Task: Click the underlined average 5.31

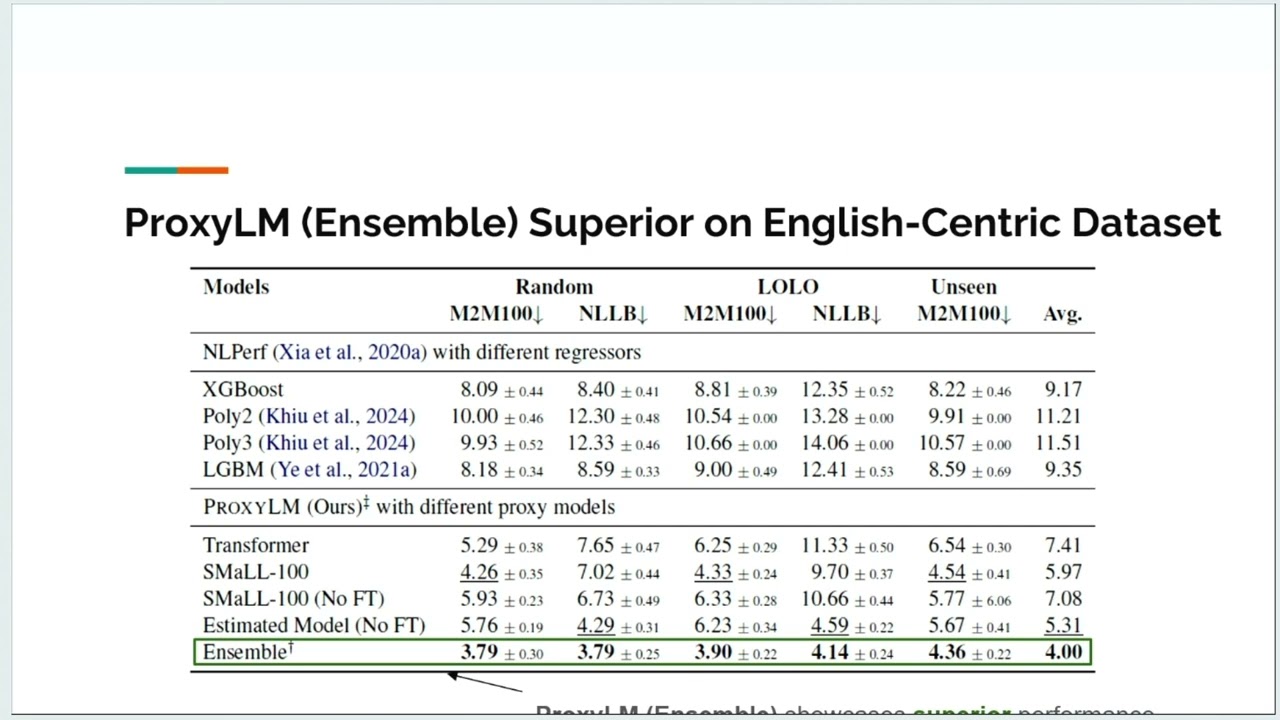Action: [x=1063, y=626]
